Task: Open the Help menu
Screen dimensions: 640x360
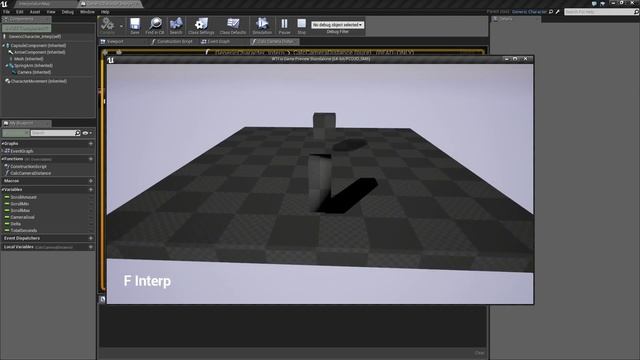Action: pyautogui.click(x=105, y=12)
